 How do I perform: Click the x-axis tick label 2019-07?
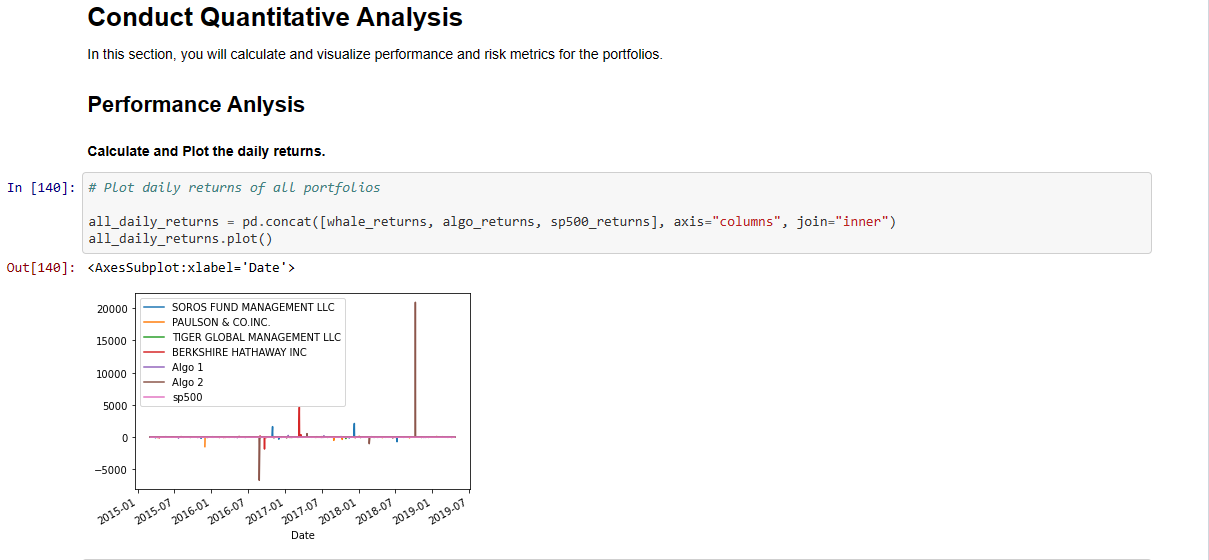click(447, 509)
